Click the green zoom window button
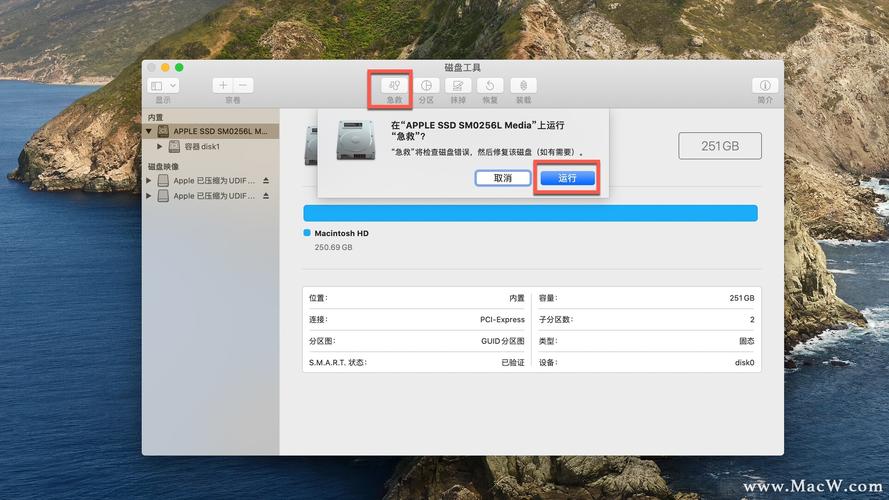Viewport: 889px width, 500px height. click(x=179, y=67)
